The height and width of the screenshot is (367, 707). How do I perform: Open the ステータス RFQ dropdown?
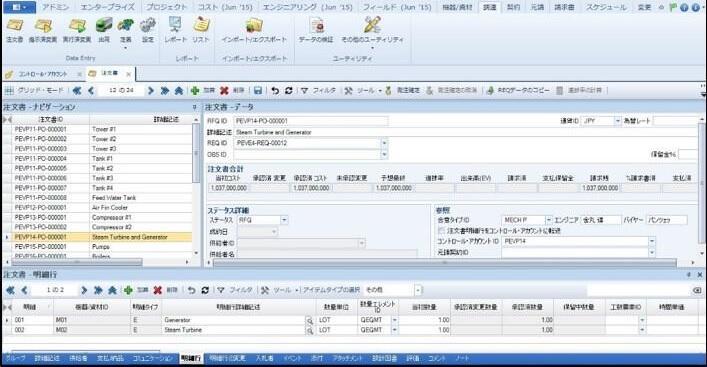[284, 220]
